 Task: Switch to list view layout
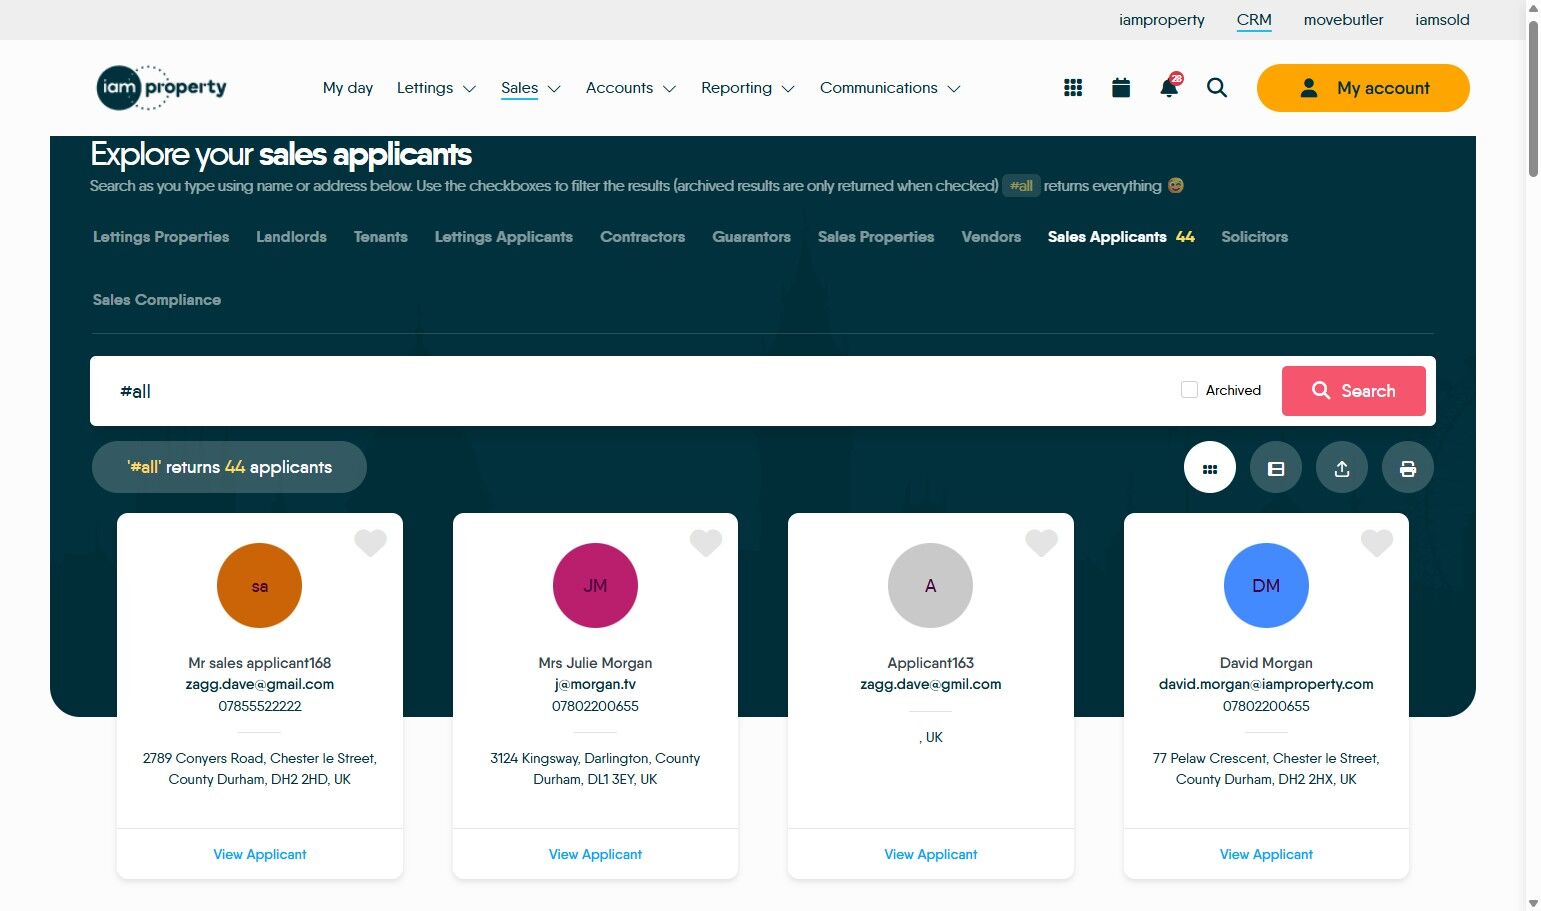[1276, 468]
